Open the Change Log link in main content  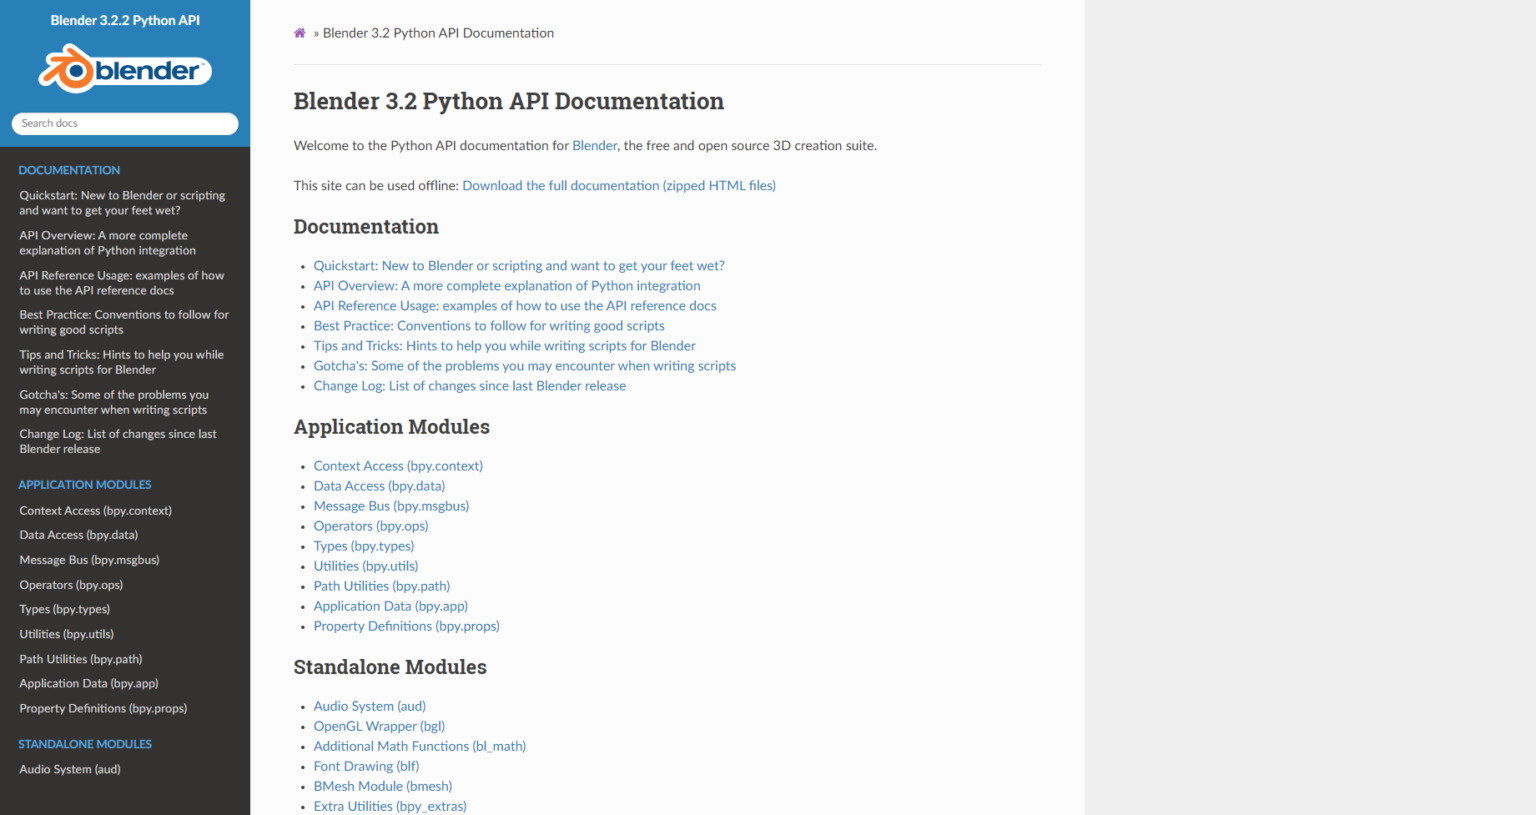(469, 385)
